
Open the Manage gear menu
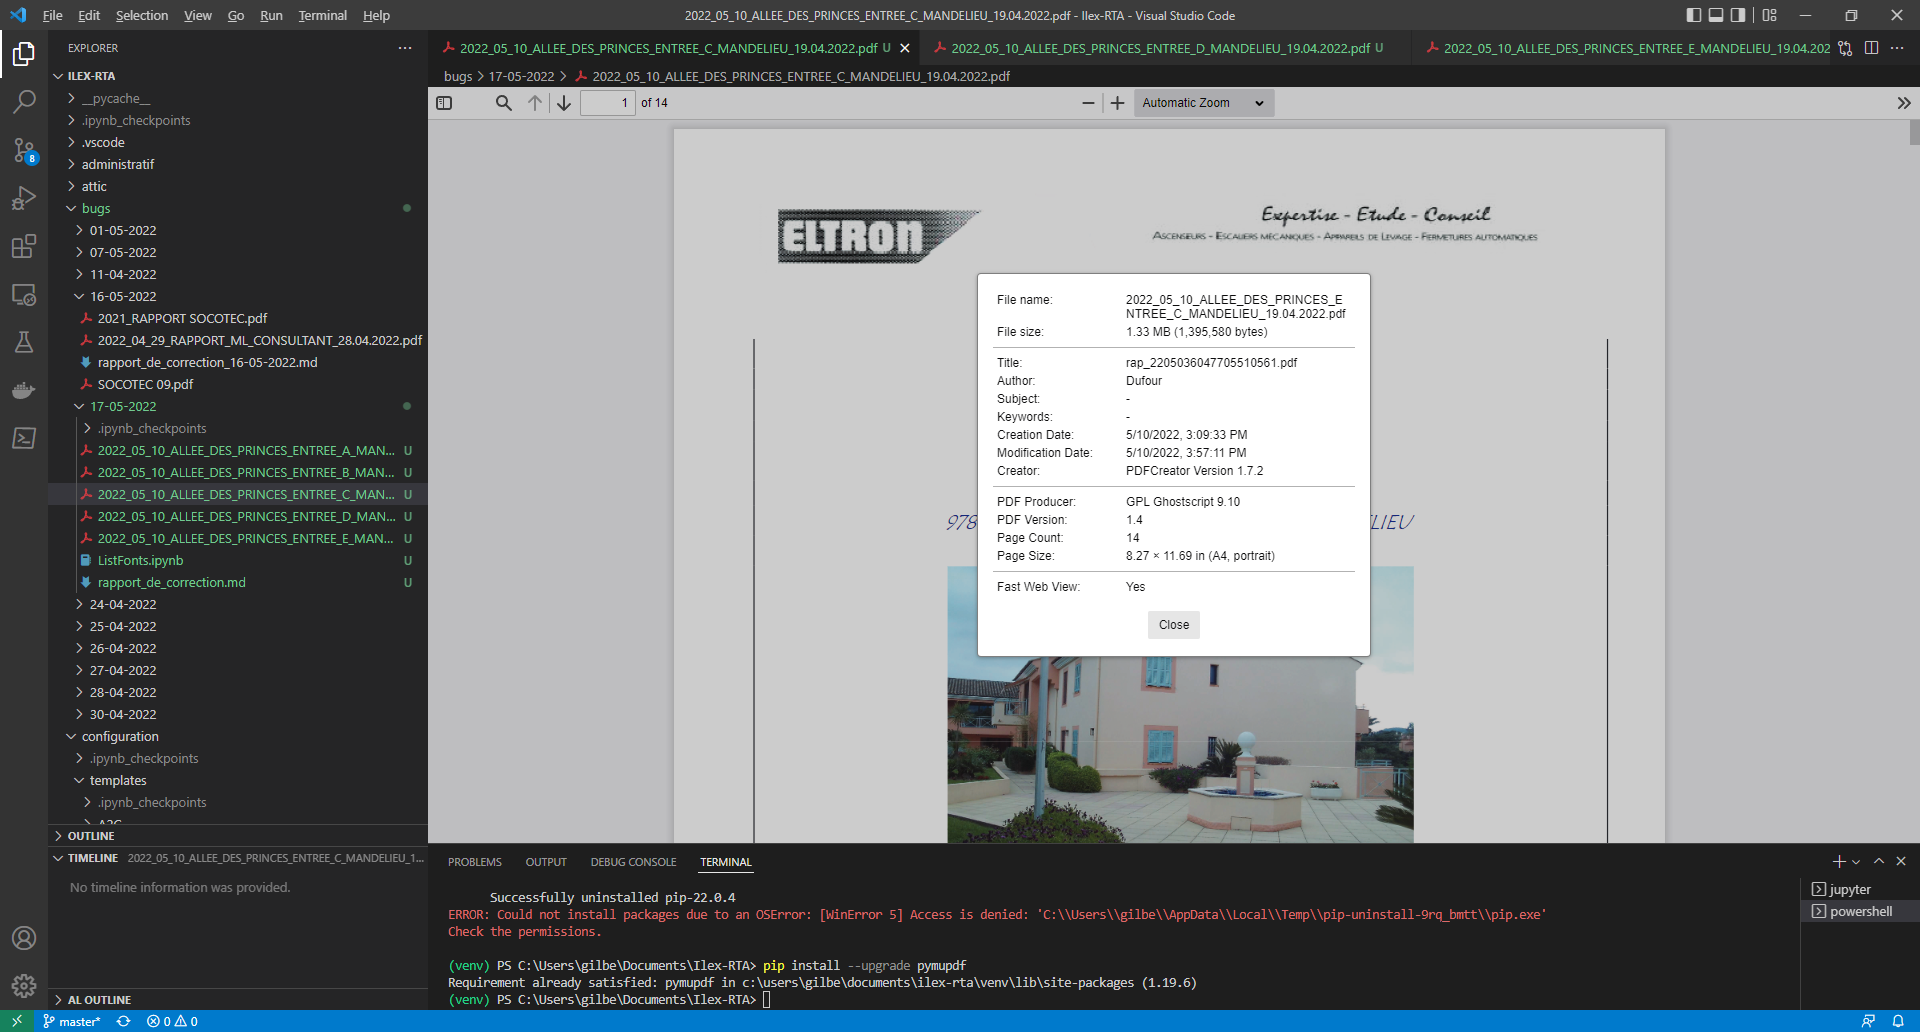[x=24, y=986]
